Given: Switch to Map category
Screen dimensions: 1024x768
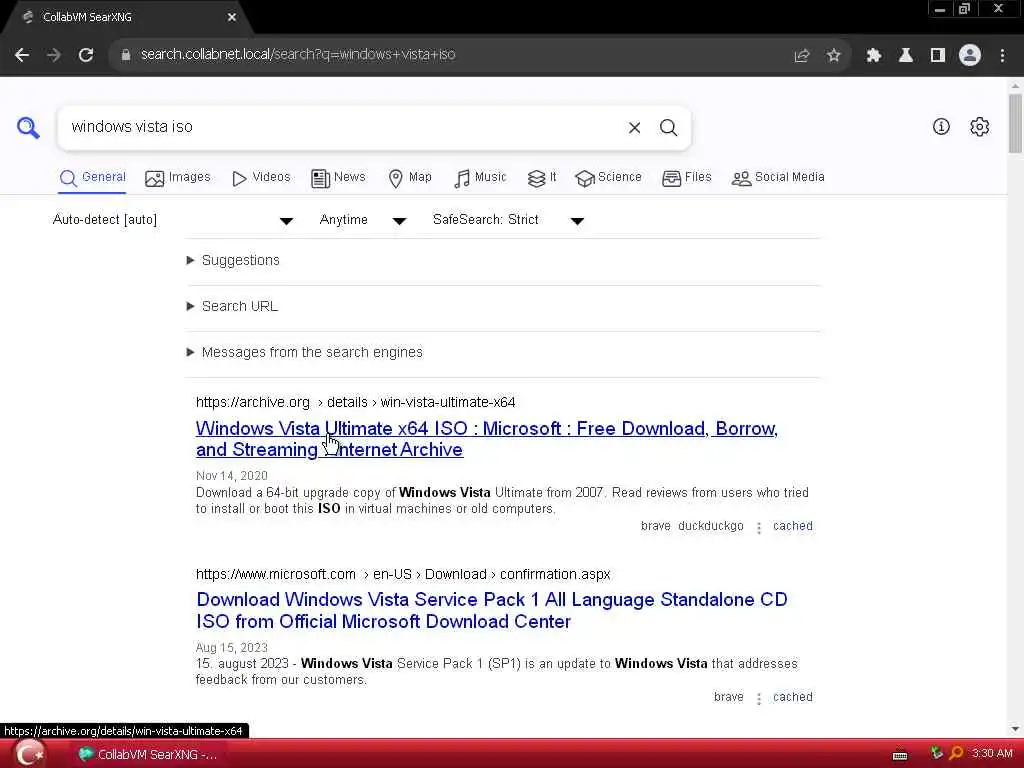Looking at the screenshot, I should (x=409, y=178).
